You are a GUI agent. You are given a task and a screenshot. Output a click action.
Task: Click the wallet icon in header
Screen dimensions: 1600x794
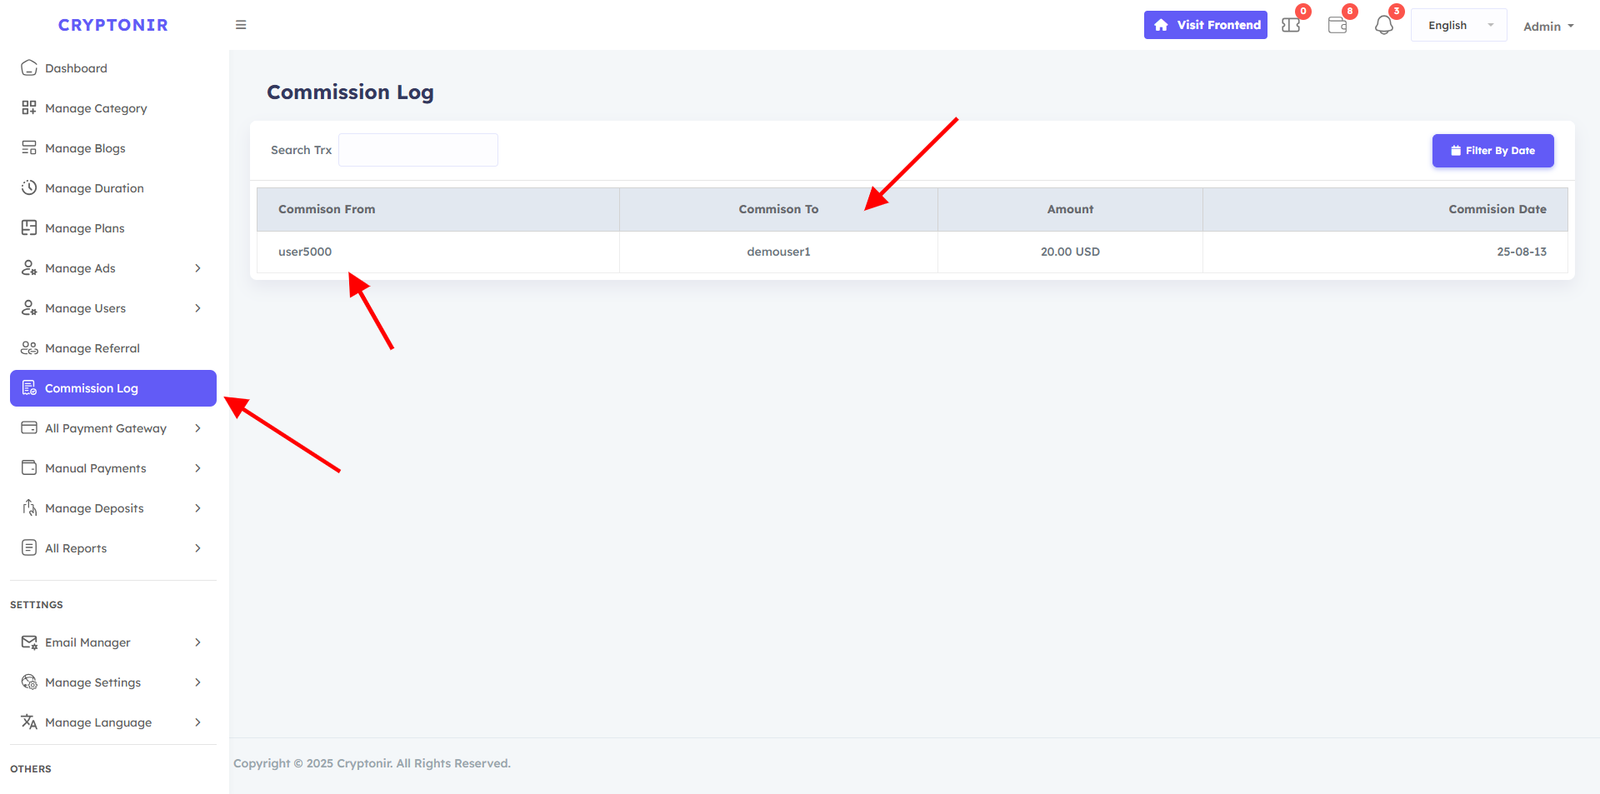[1337, 25]
